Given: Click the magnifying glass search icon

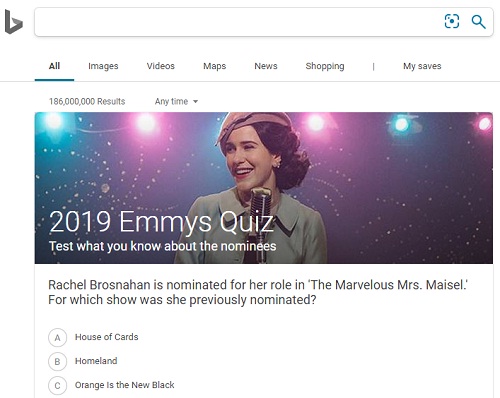Looking at the screenshot, I should 478,22.
